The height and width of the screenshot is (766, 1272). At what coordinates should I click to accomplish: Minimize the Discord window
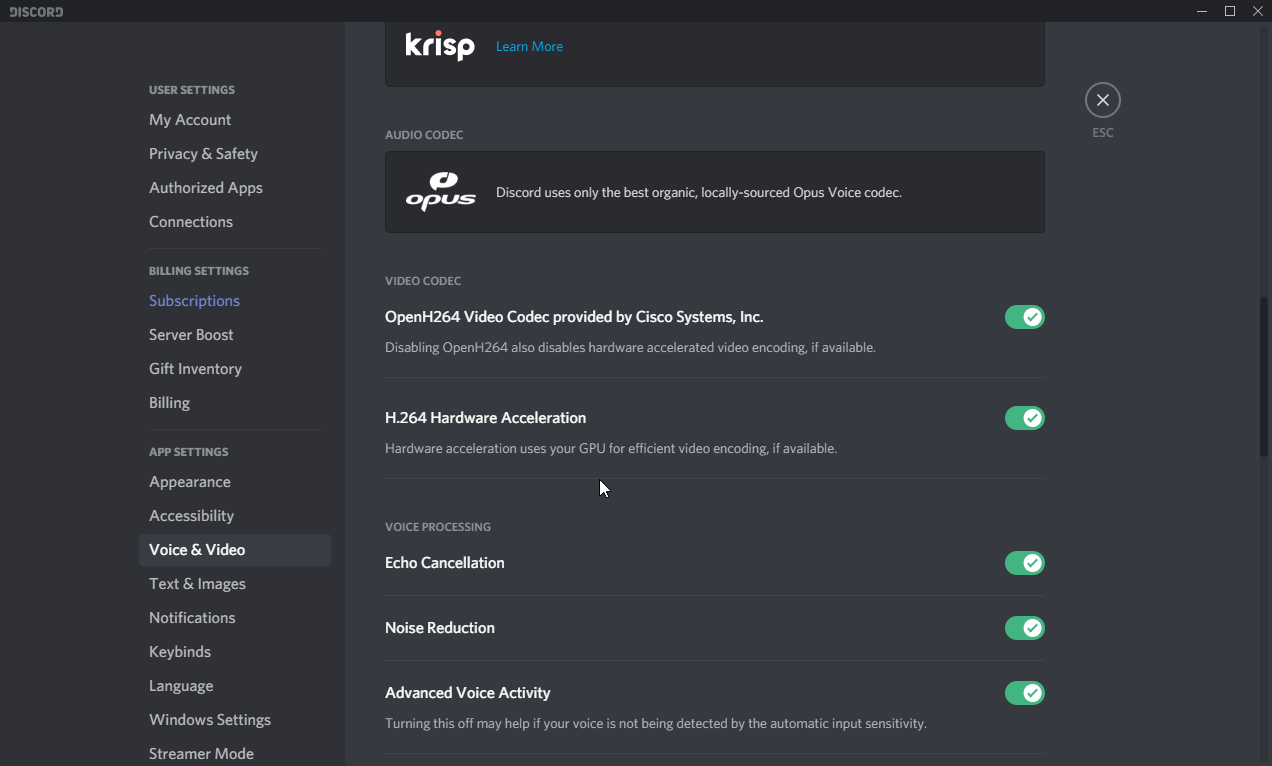[1201, 11]
